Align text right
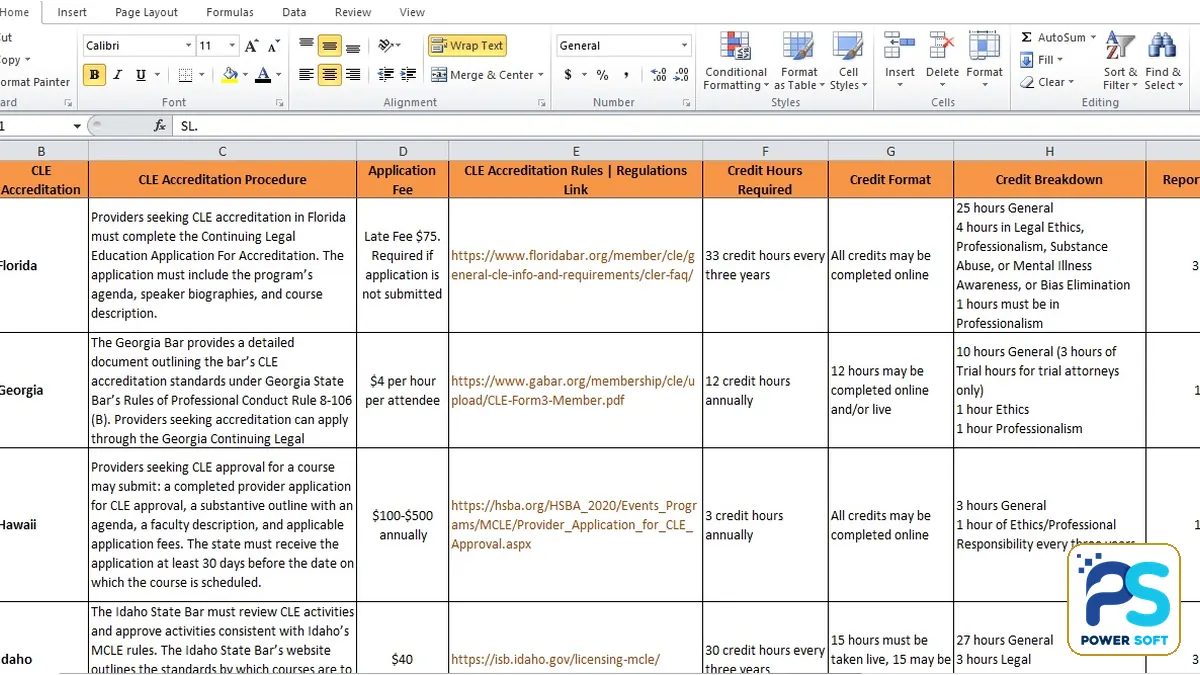 (352, 75)
